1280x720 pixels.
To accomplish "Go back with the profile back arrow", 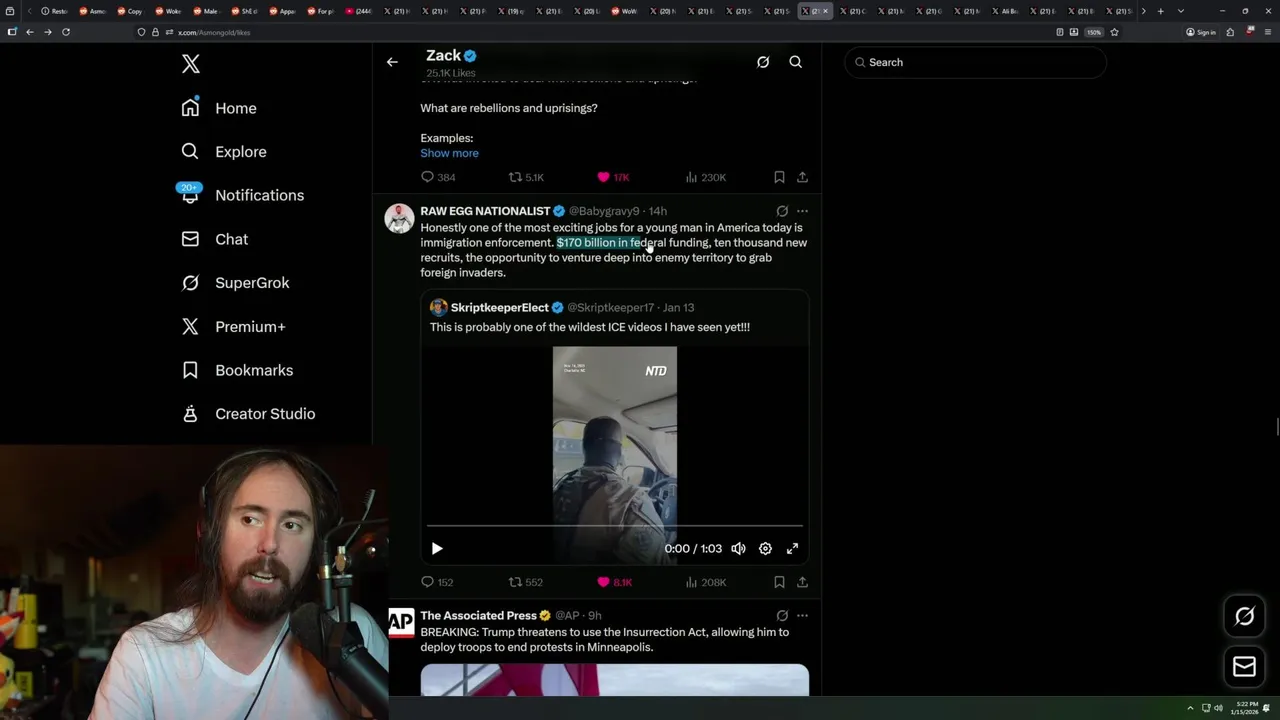I will [392, 62].
